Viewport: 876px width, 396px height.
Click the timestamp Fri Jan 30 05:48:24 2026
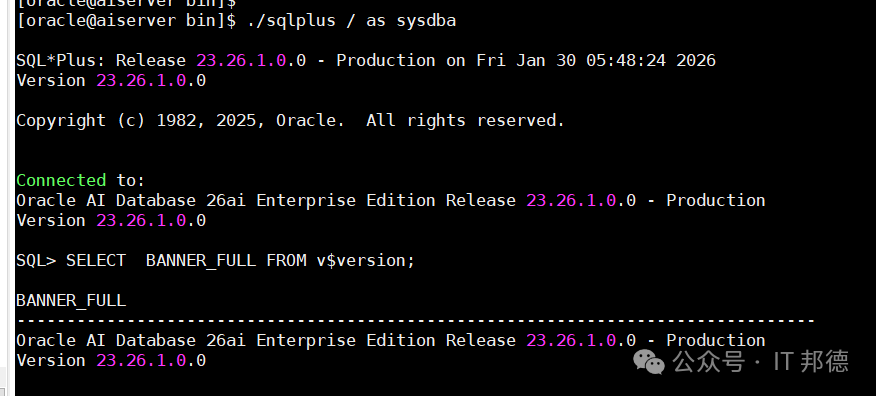(x=596, y=60)
